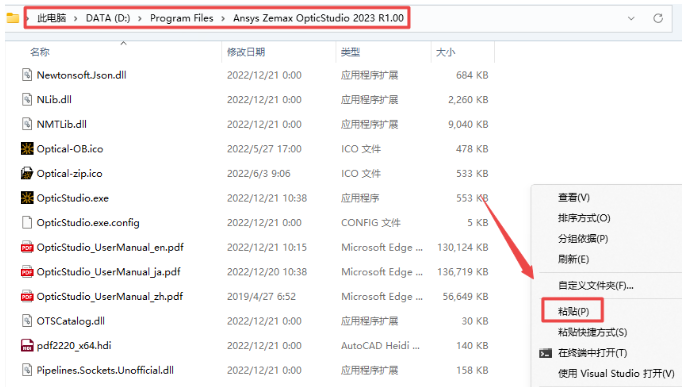Expand the chevron after 此电脑 in the path
This screenshot has height=387, width=684.
coord(76,18)
